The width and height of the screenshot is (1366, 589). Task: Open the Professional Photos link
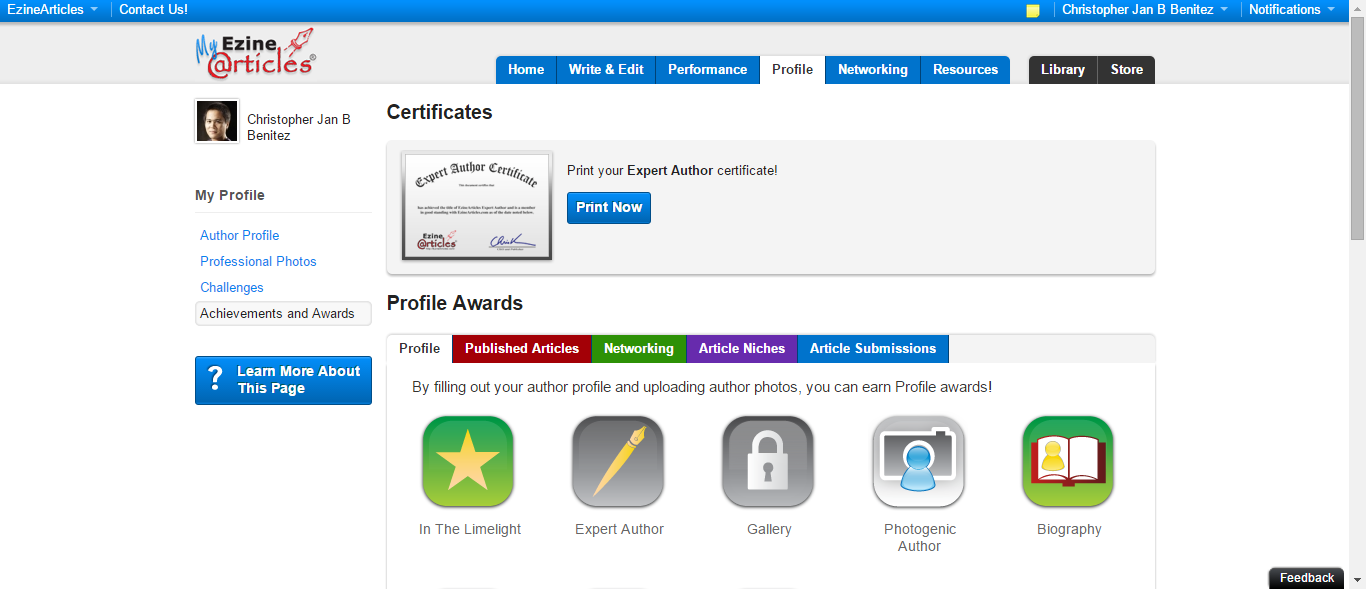258,261
